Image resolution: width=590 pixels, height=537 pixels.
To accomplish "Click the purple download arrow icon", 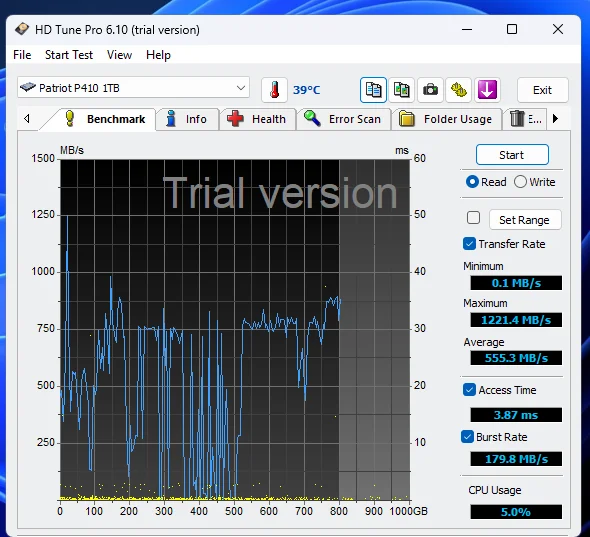I will click(487, 90).
